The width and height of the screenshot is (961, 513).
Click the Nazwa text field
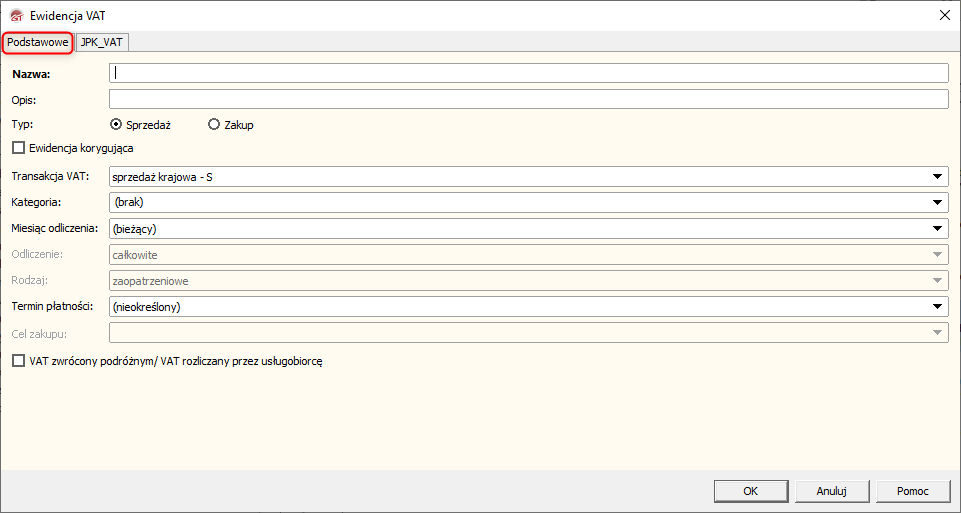tap(528, 73)
